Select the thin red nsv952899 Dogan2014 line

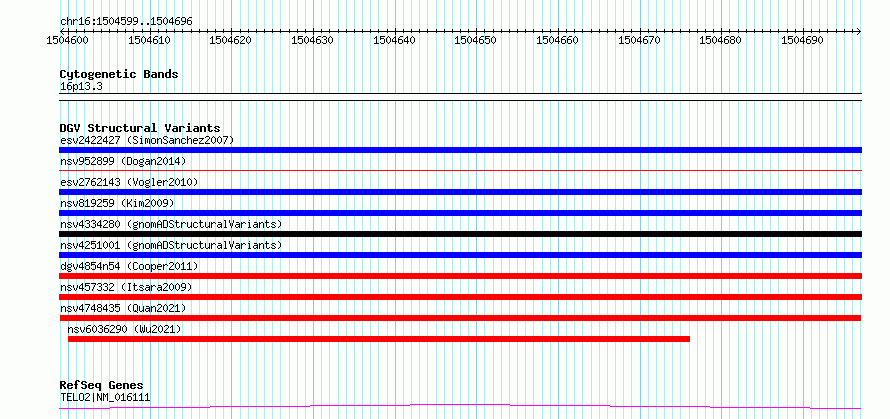pos(460,170)
